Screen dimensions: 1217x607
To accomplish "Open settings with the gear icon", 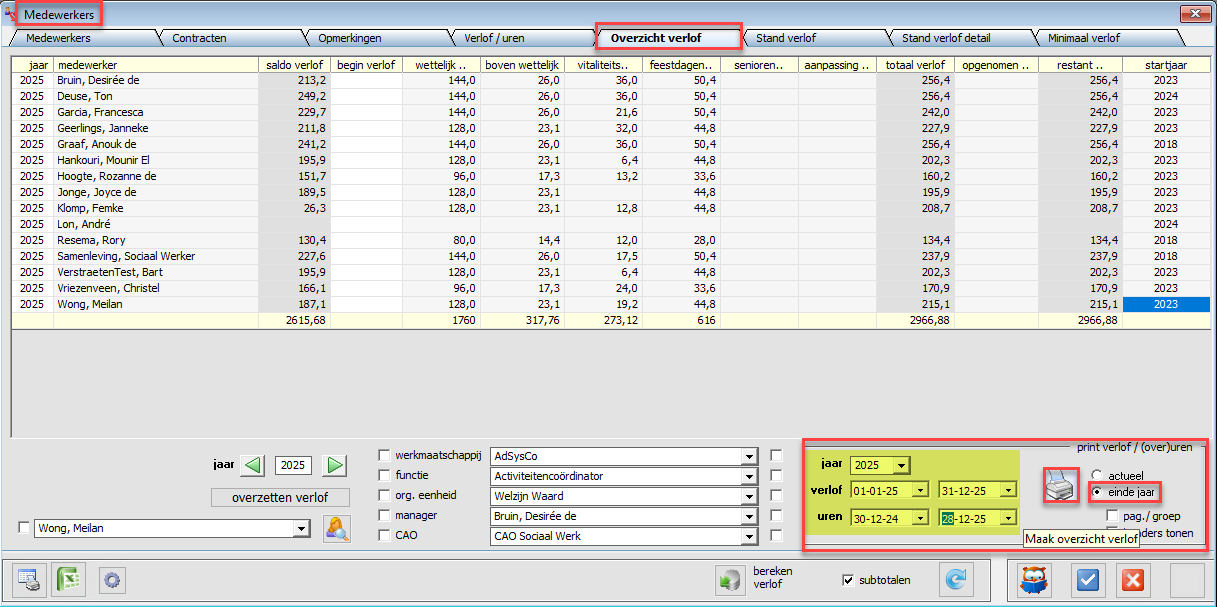I will [112, 580].
